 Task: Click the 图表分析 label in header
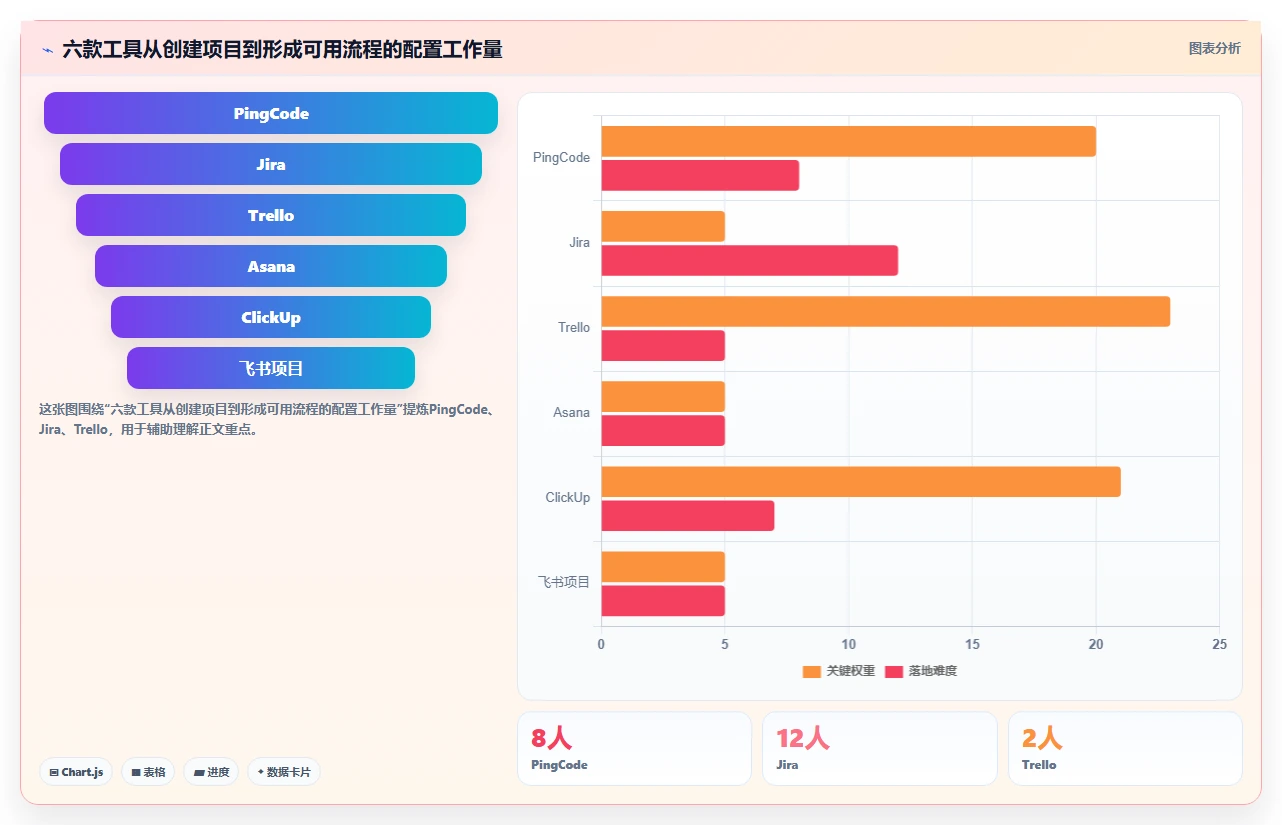click(1214, 48)
